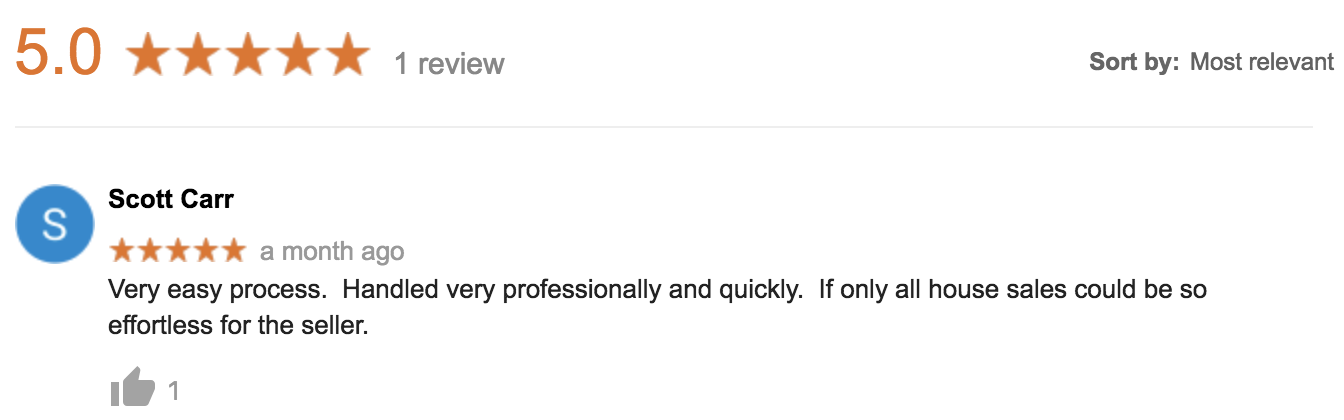Click the fifth large star in overall rating
1344x420 pixels.
pos(347,54)
